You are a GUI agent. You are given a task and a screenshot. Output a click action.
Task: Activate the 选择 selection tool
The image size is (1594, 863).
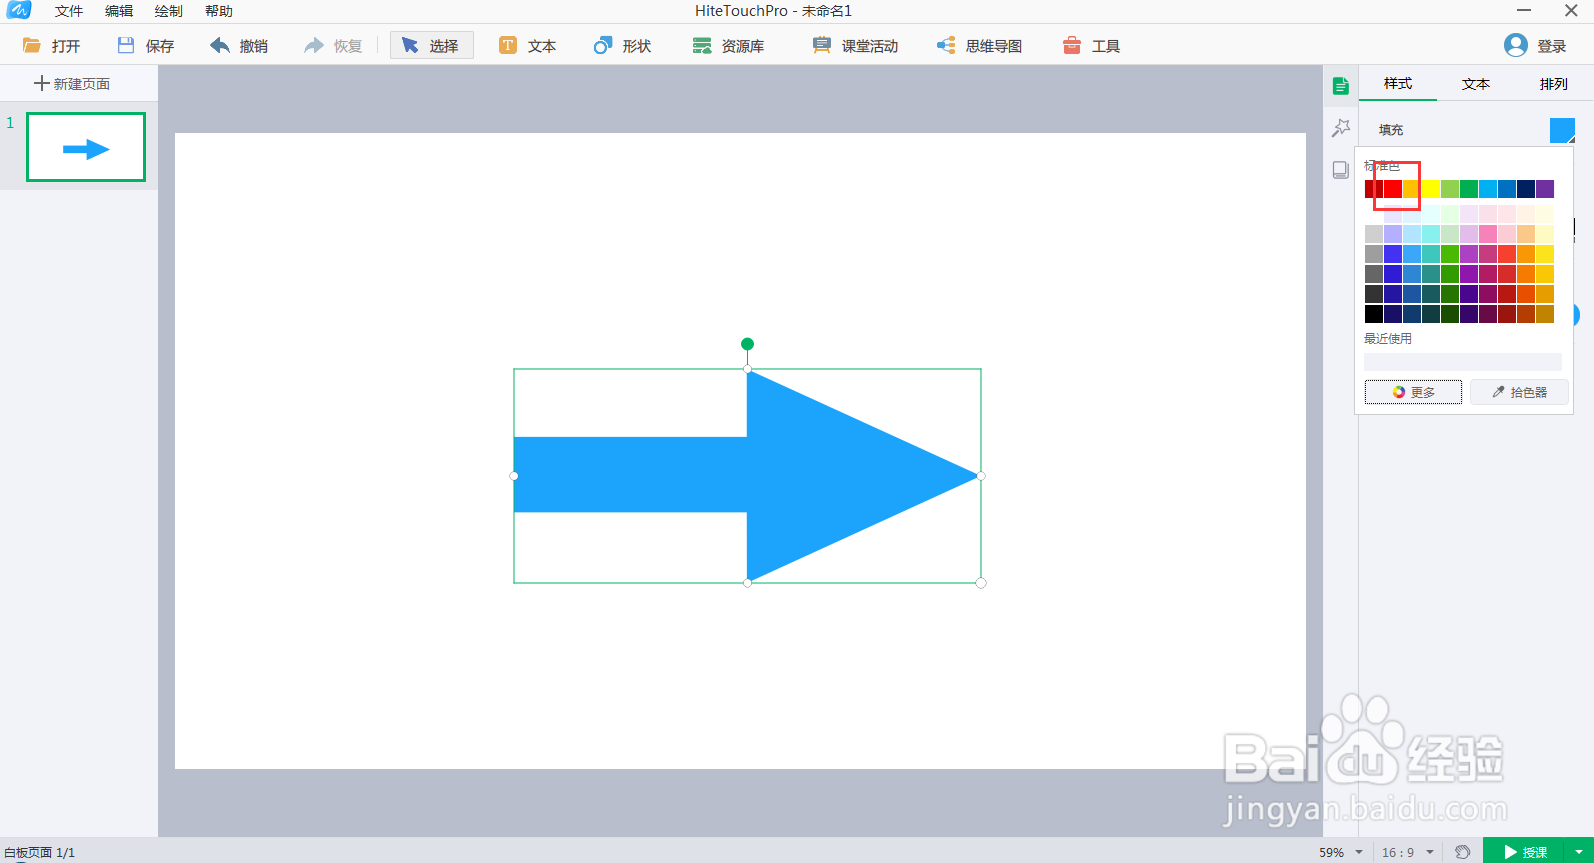point(431,46)
